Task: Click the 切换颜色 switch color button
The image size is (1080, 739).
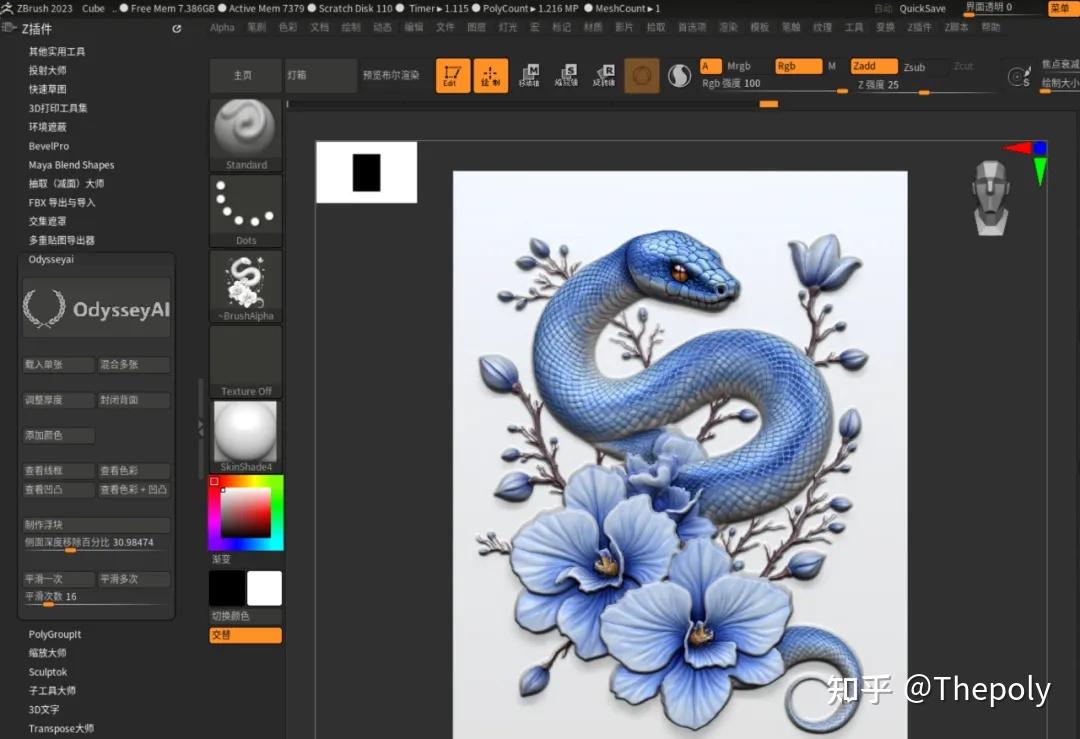Action: click(245, 616)
